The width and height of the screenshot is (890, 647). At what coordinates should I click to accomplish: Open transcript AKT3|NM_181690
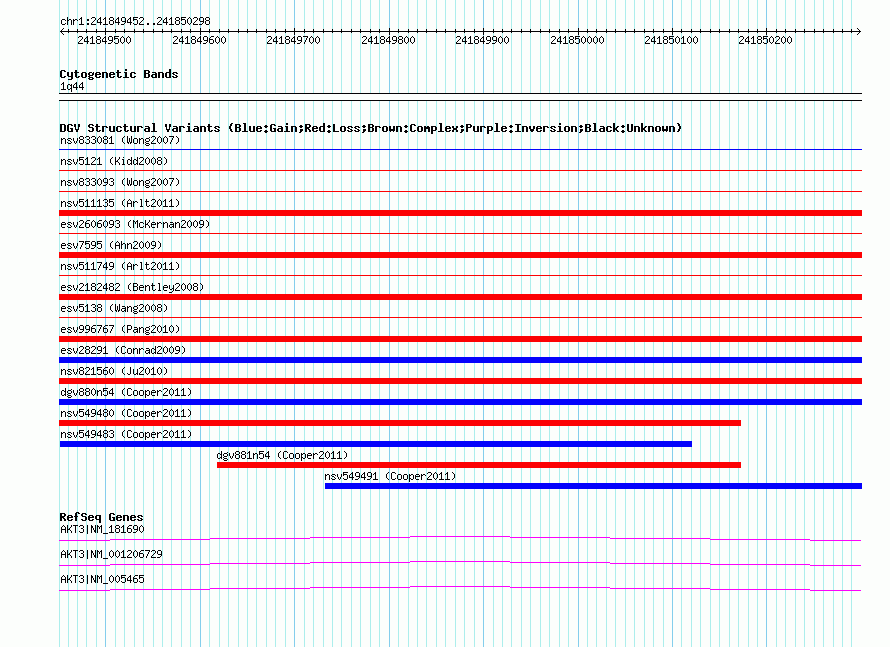[102, 530]
